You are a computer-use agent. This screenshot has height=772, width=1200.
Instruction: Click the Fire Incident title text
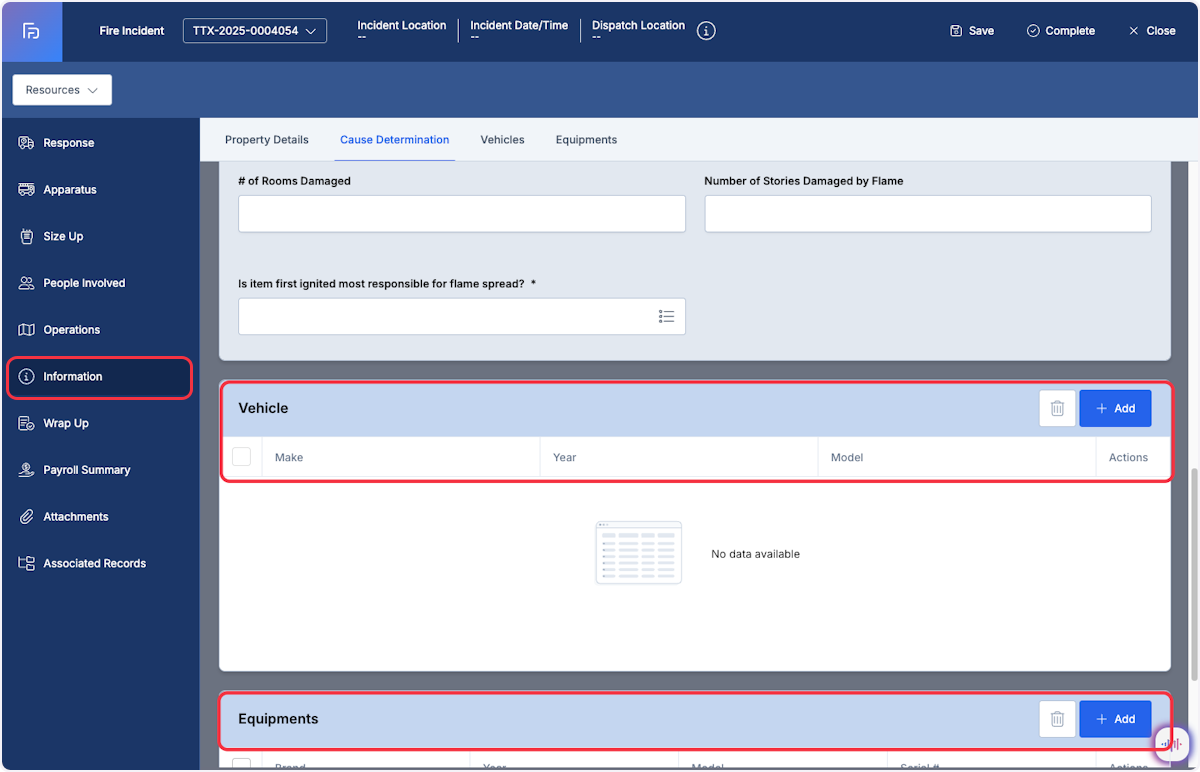tap(132, 31)
